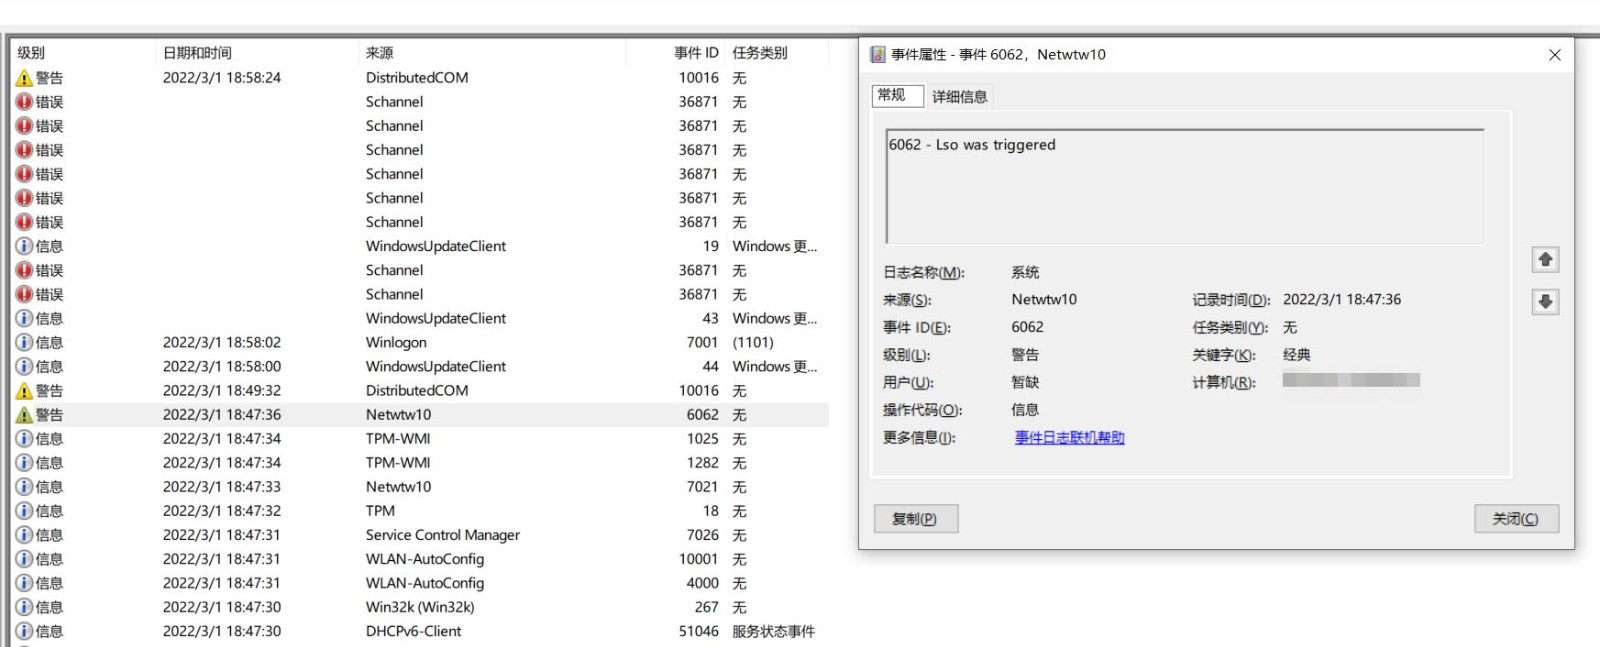The width and height of the screenshot is (1600, 647).
Task: Click the 来源 column header
Action: [x=380, y=53]
